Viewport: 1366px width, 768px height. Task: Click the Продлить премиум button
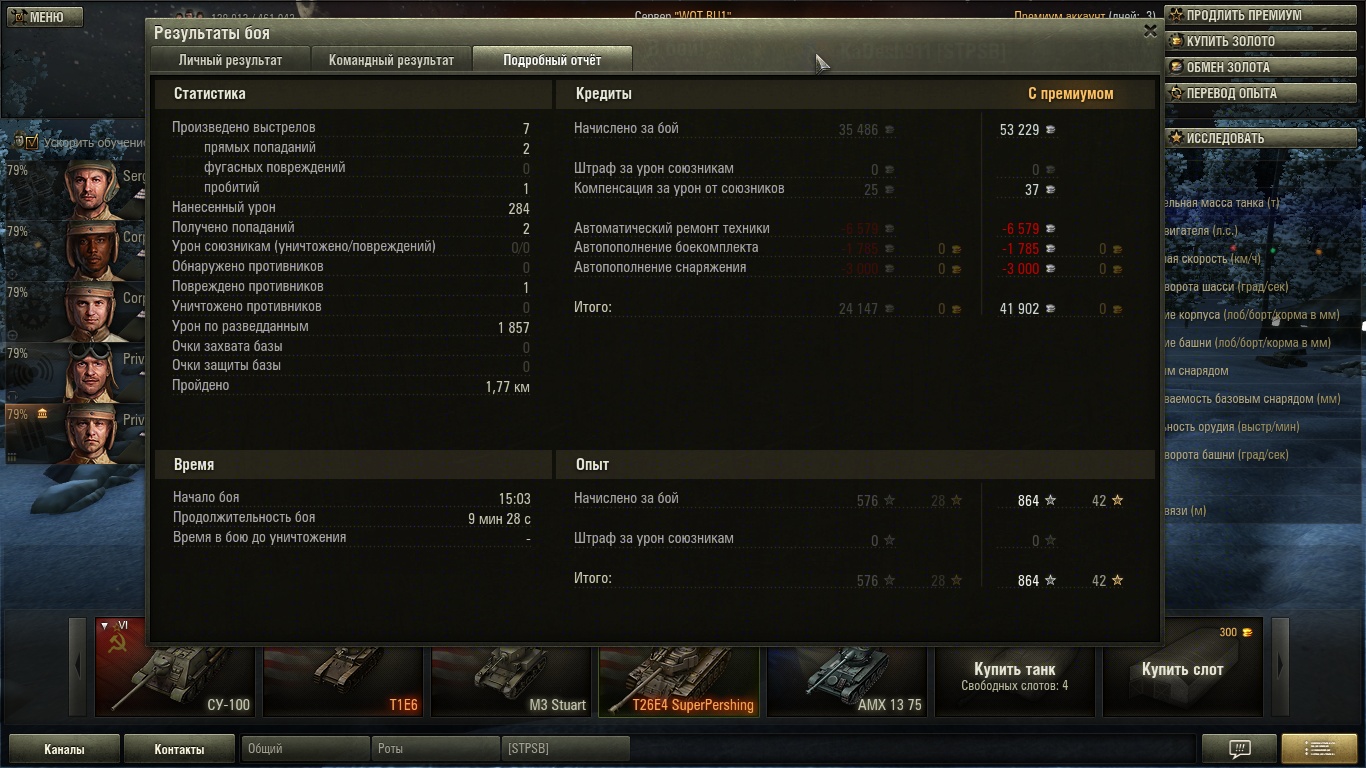coord(1264,15)
